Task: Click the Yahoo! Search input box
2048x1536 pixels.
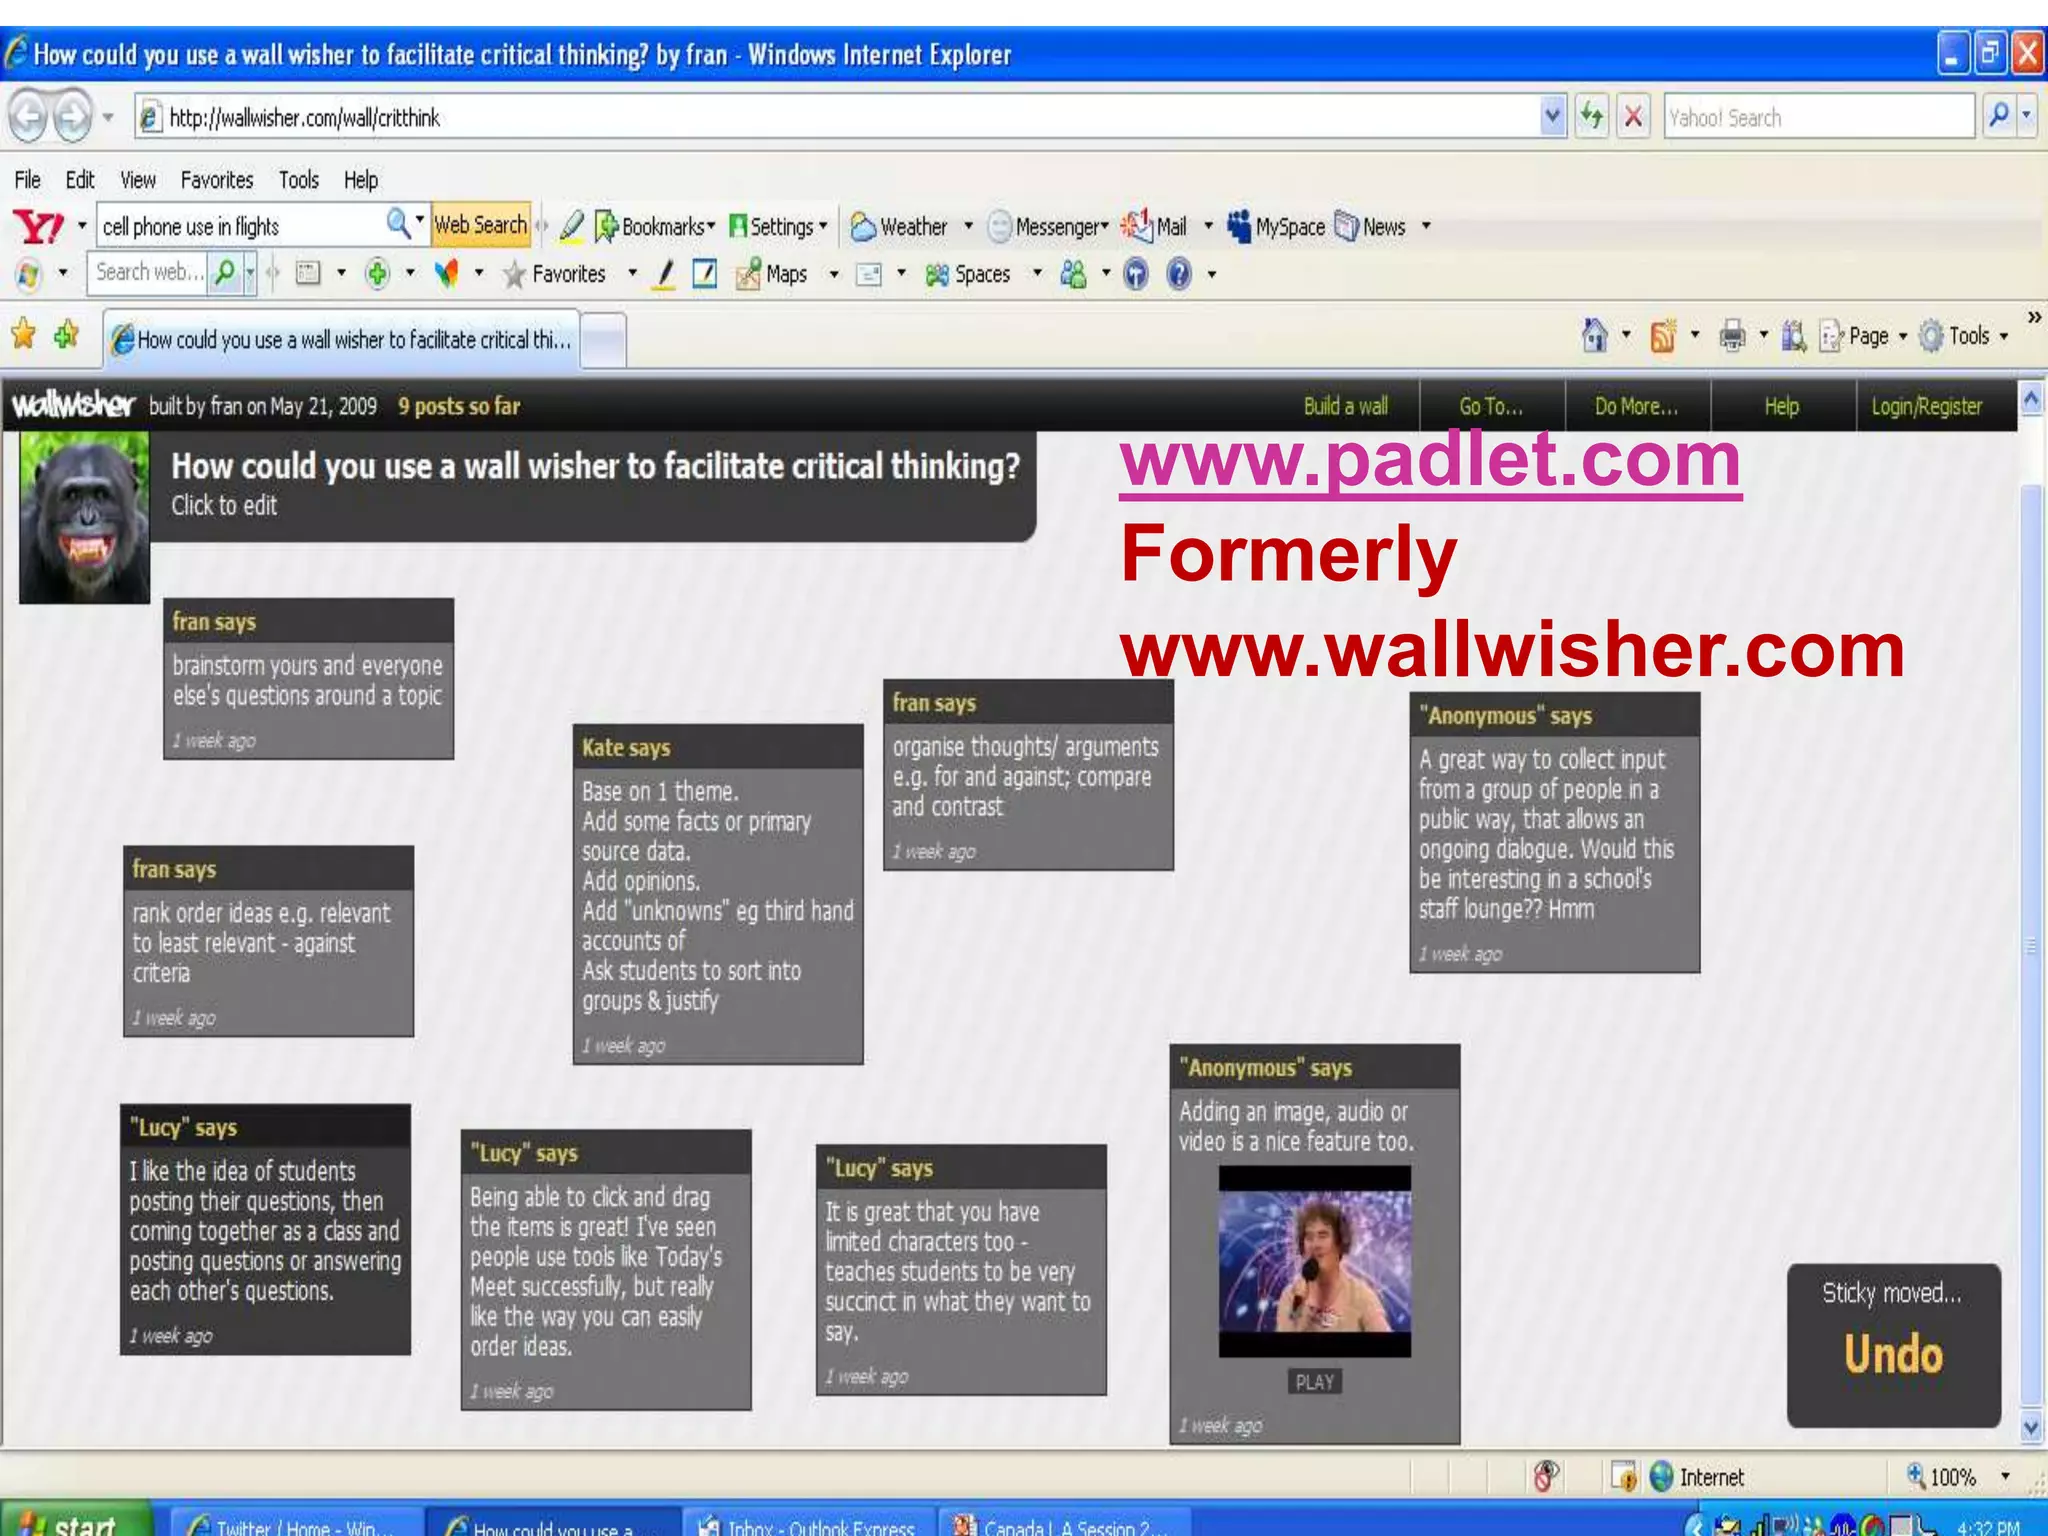Action: 1819,117
